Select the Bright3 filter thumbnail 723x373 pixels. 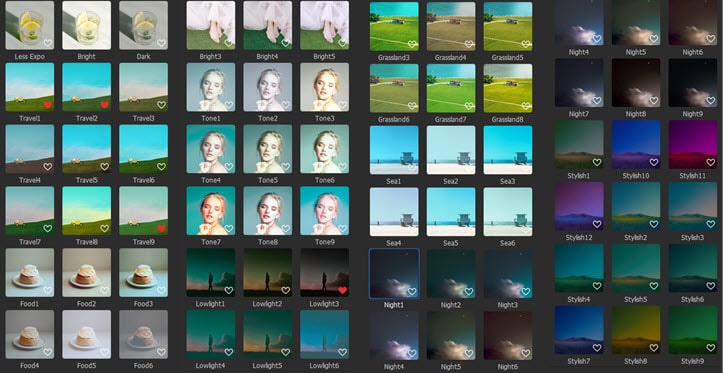point(211,25)
